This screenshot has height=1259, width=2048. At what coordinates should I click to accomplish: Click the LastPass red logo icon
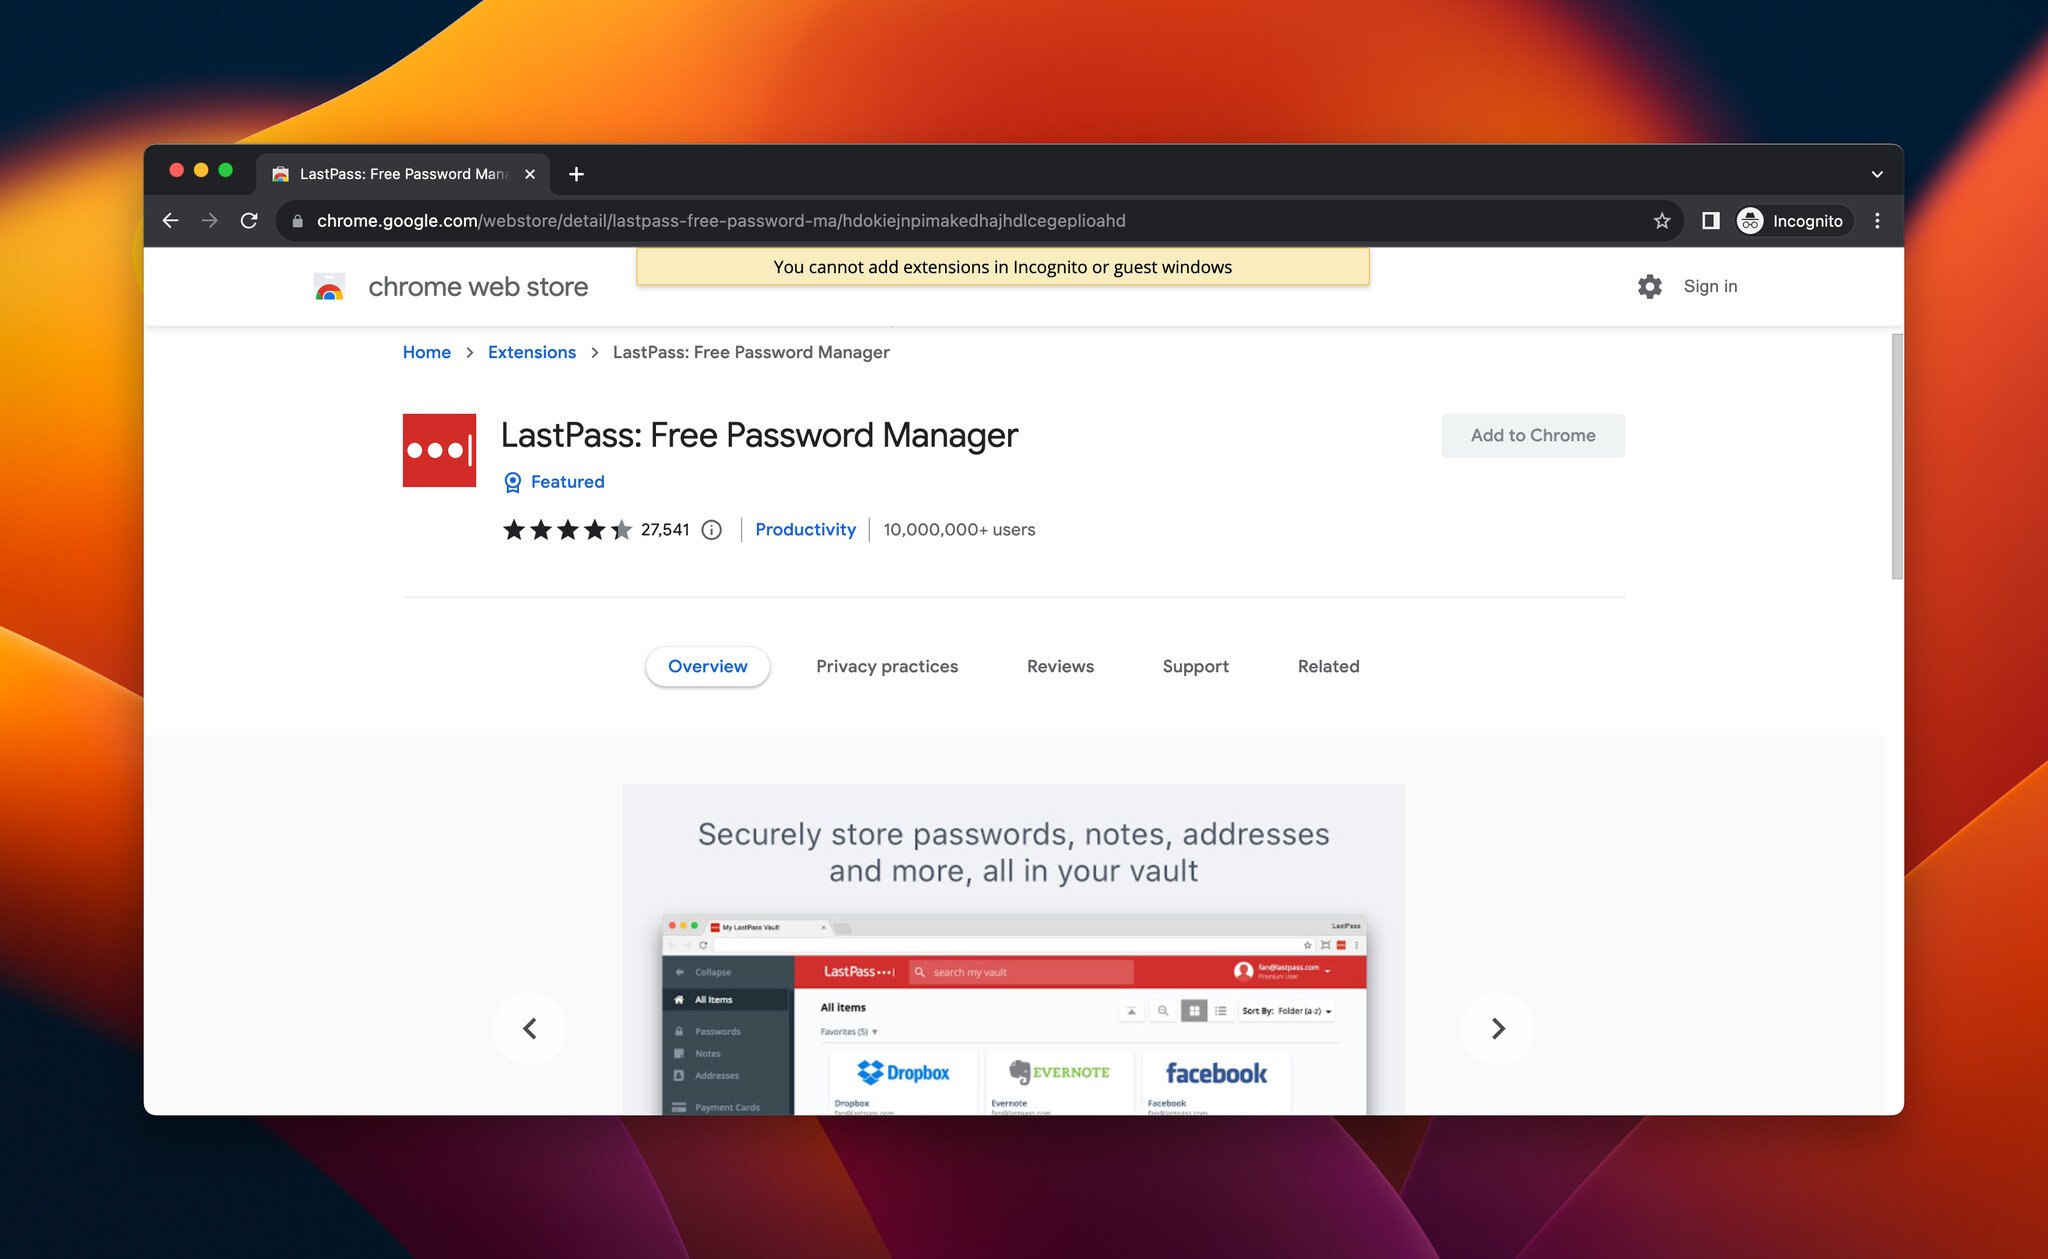pyautogui.click(x=439, y=450)
